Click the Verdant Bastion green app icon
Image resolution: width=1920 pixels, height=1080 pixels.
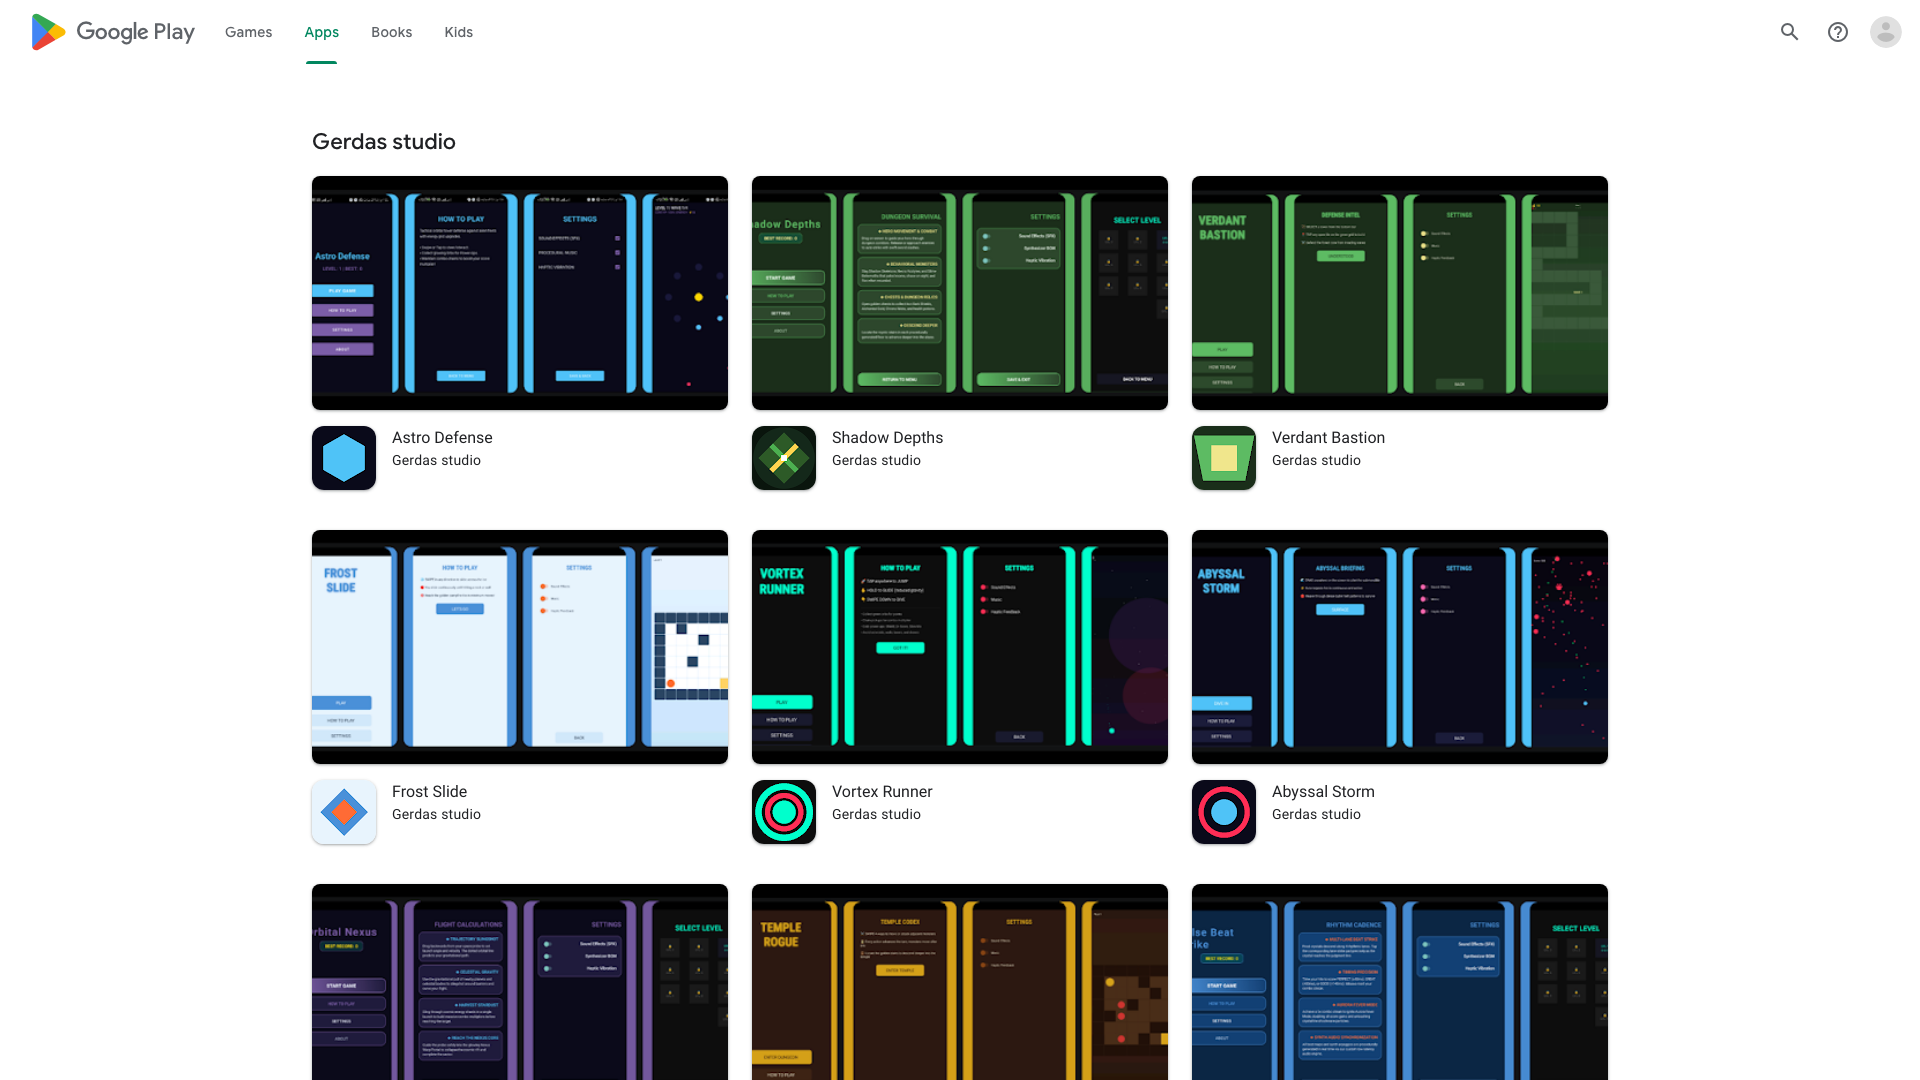1224,458
